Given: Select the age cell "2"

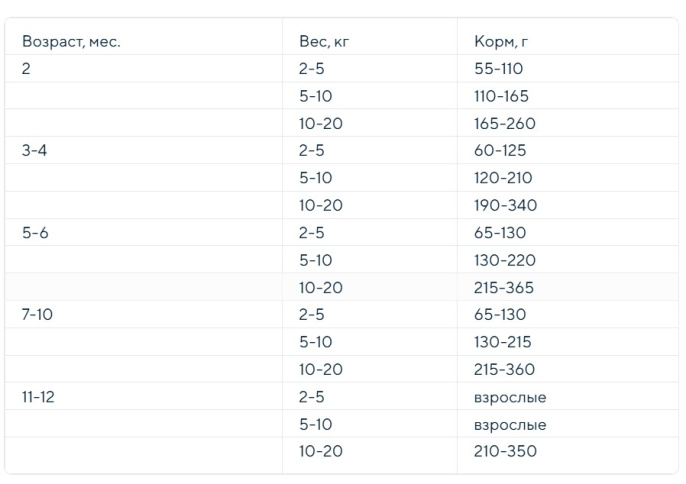Looking at the screenshot, I should click(x=26, y=69).
